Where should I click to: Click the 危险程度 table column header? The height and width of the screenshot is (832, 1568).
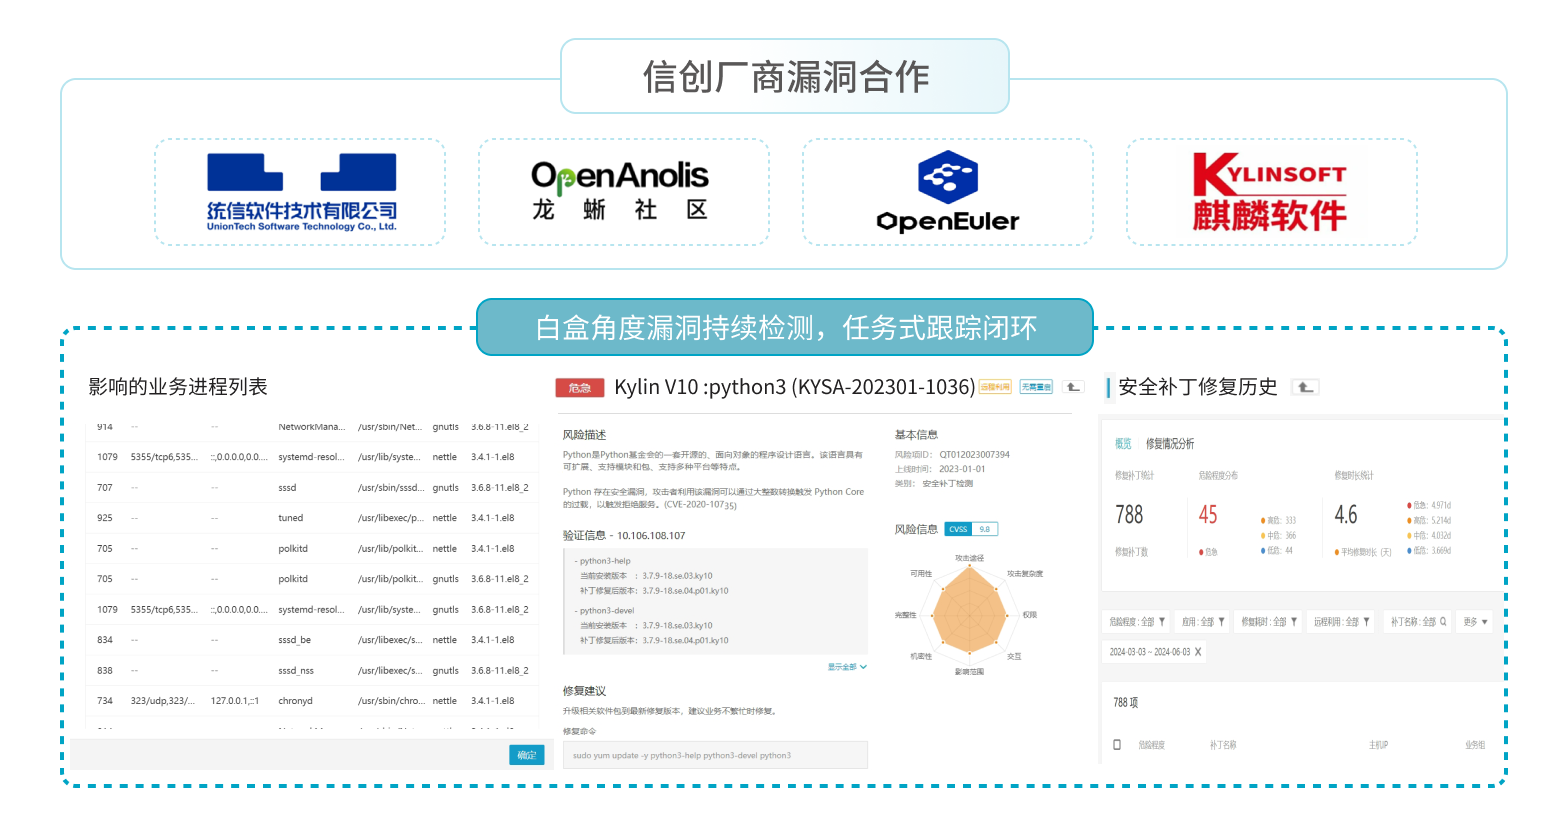pyautogui.click(x=1151, y=745)
